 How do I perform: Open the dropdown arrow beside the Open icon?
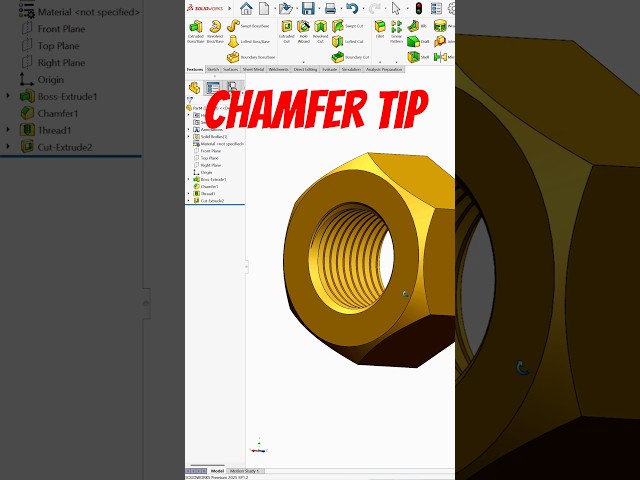297,8
